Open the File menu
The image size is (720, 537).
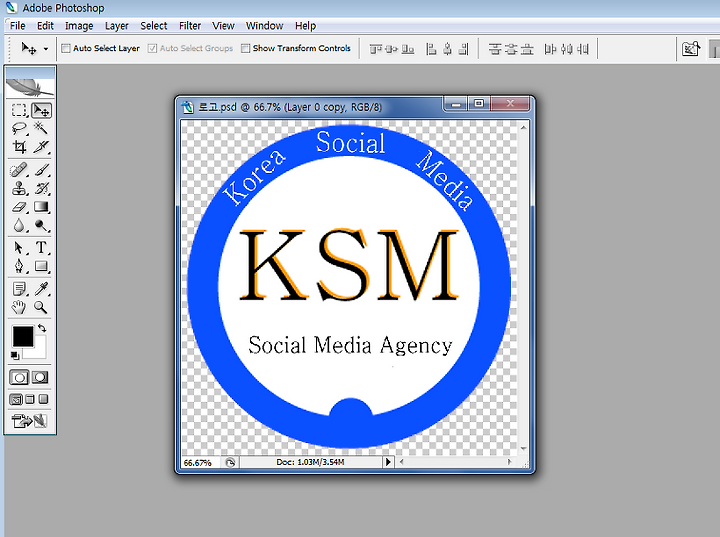(x=17, y=26)
